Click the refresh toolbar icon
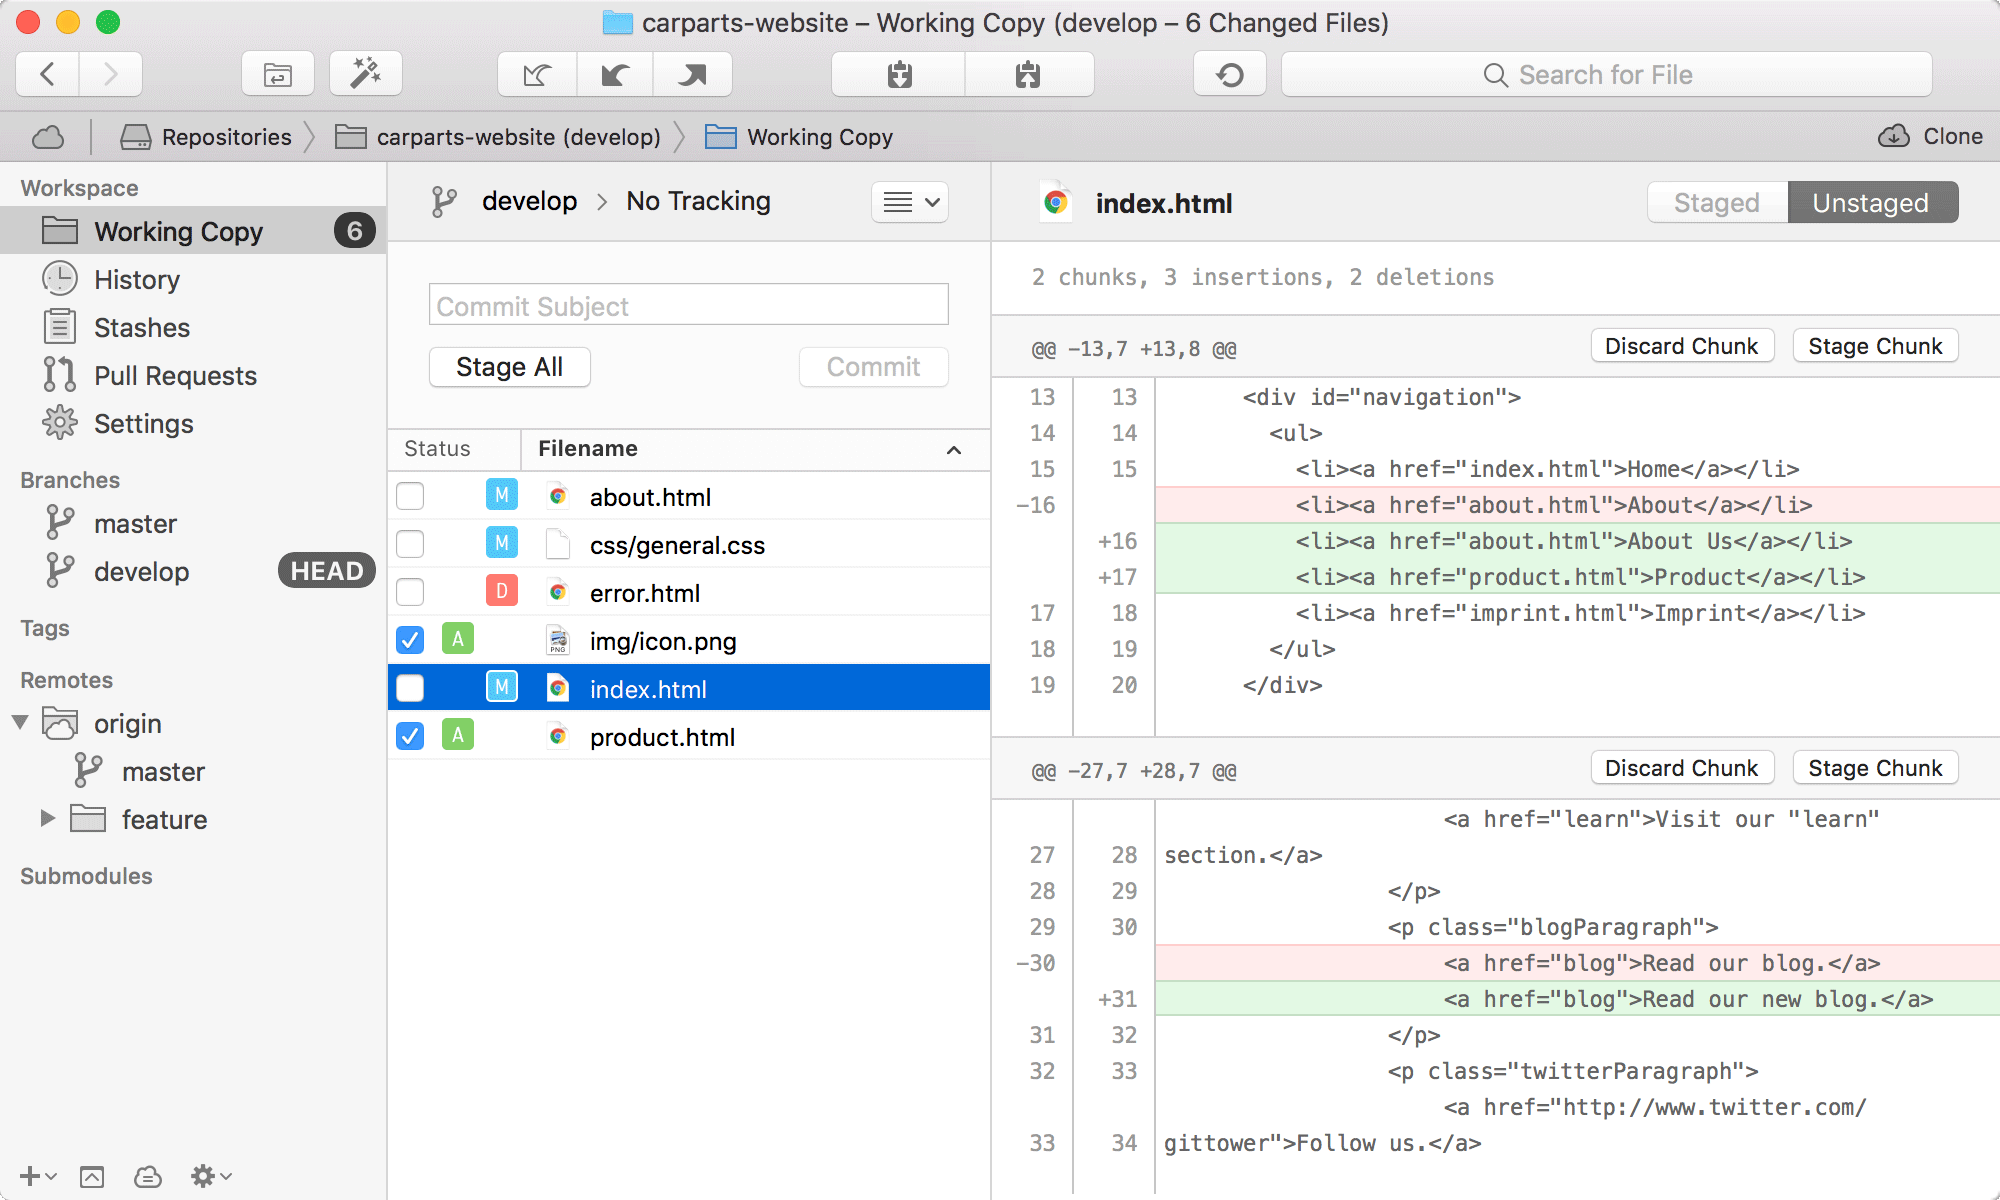The width and height of the screenshot is (2000, 1200). tap(1230, 75)
